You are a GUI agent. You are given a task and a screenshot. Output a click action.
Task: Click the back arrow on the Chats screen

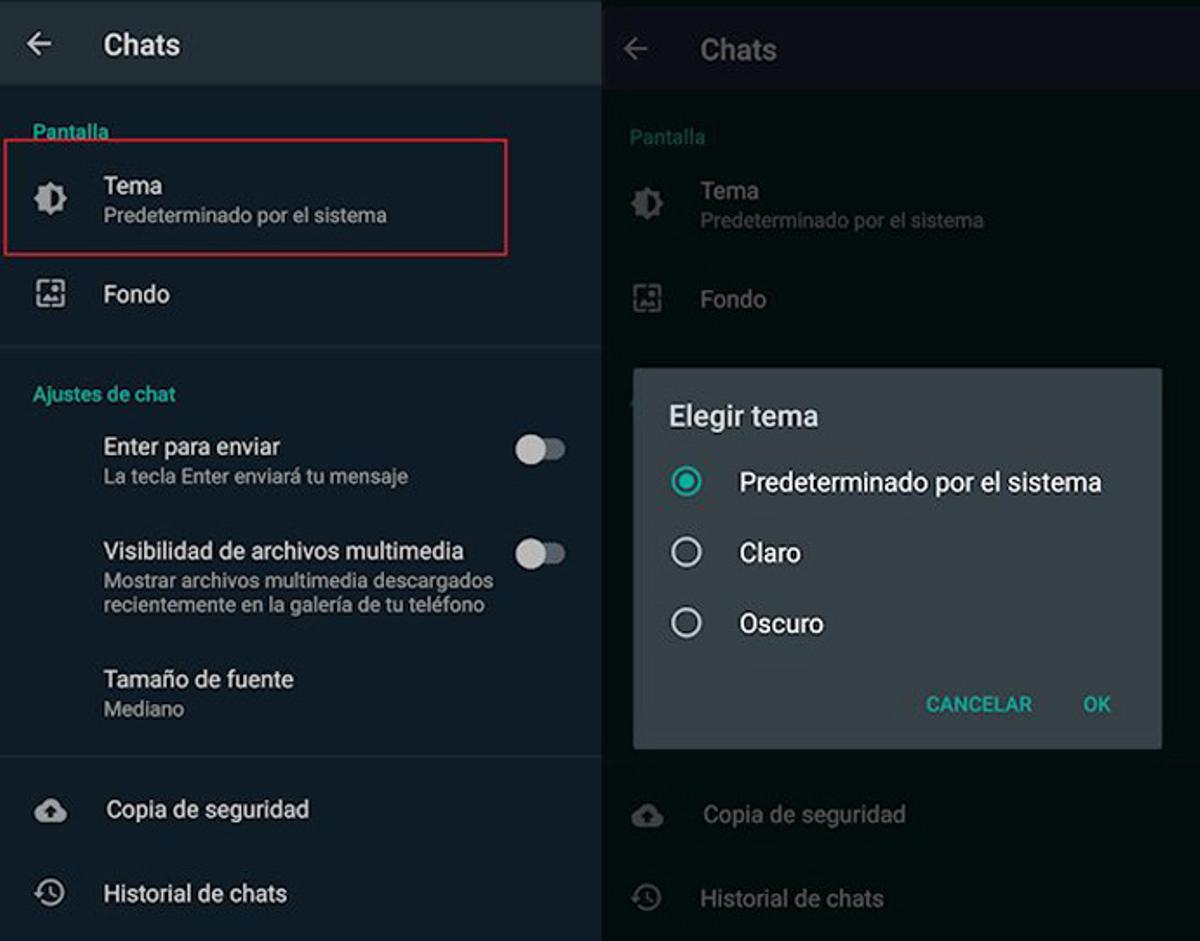click(40, 44)
